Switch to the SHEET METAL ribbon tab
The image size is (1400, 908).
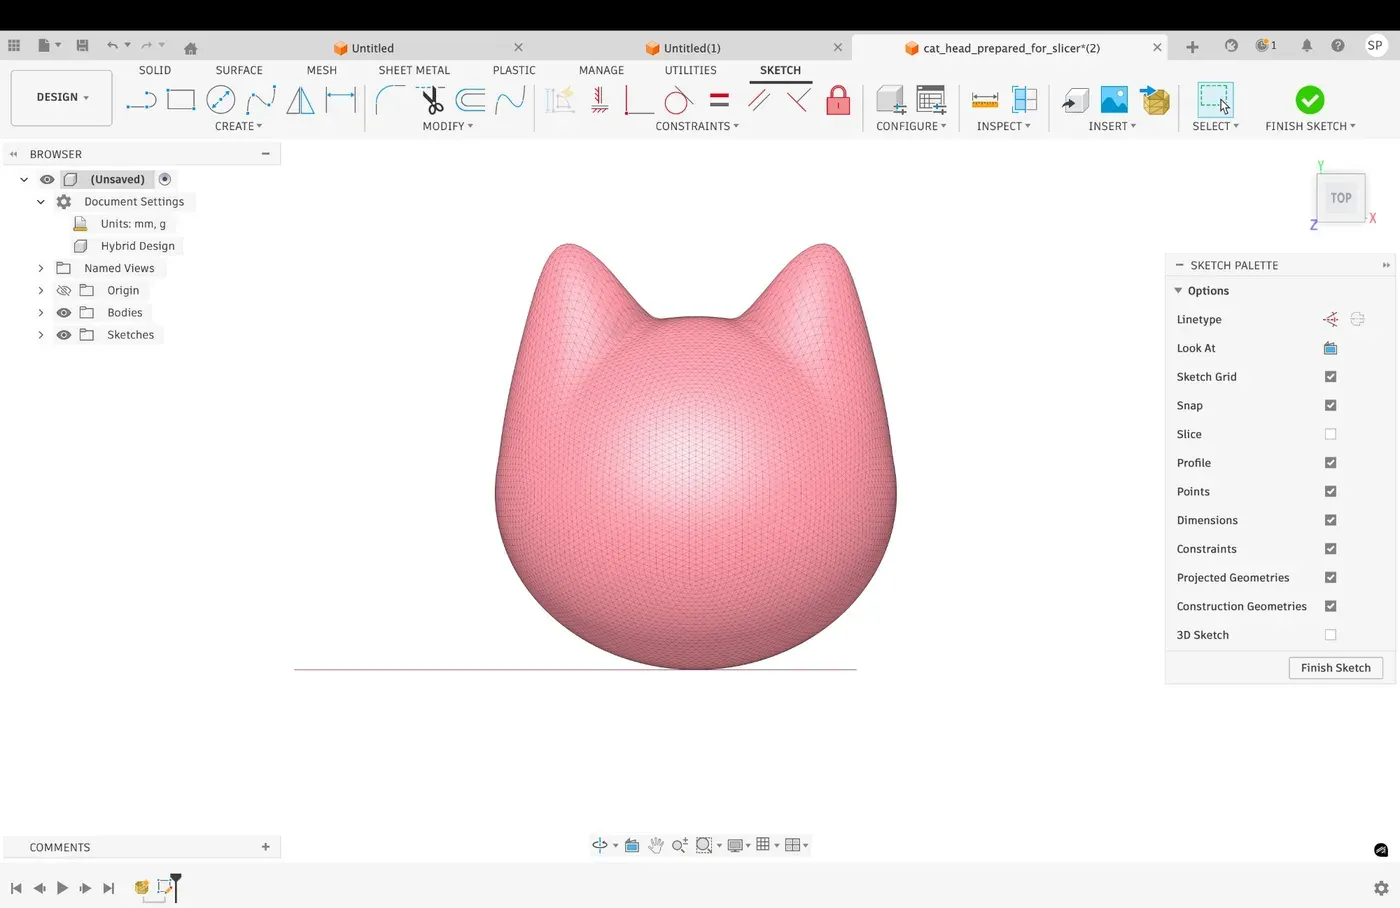(414, 70)
